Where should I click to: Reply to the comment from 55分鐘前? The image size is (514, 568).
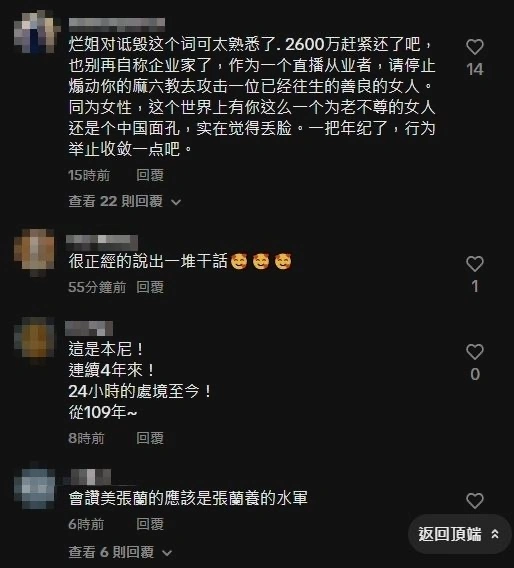click(150, 287)
